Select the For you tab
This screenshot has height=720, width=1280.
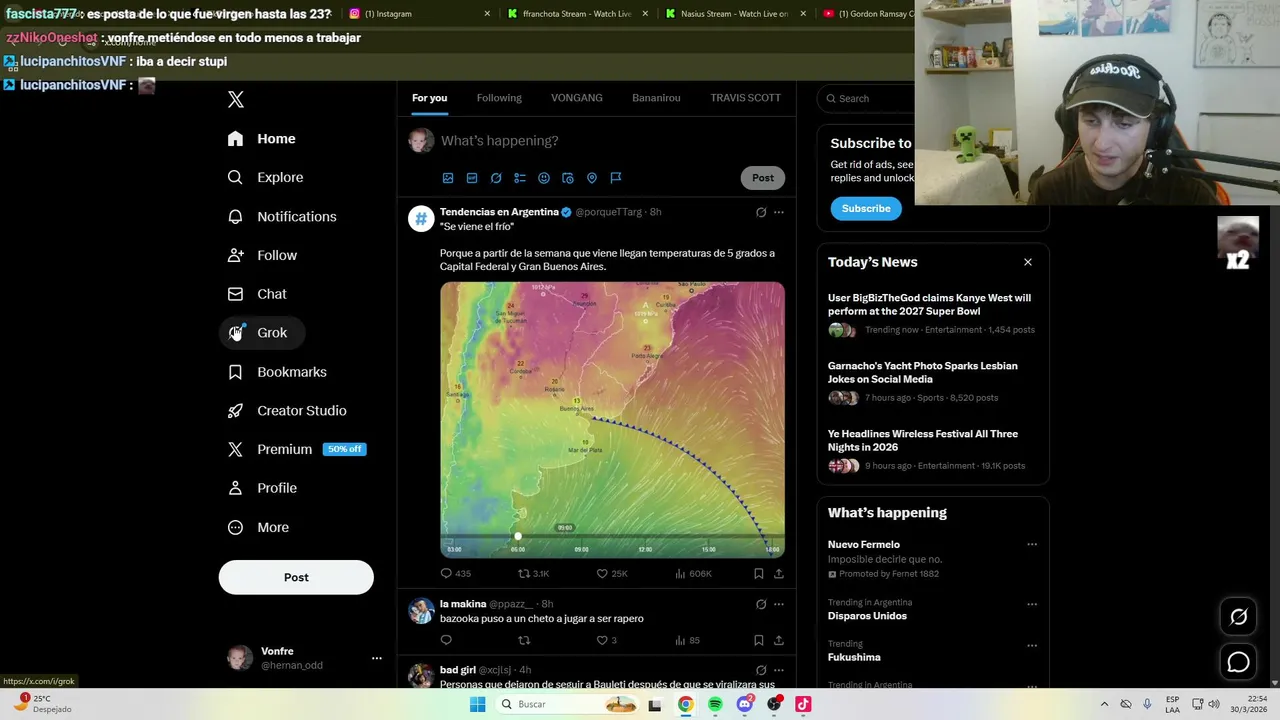(430, 98)
